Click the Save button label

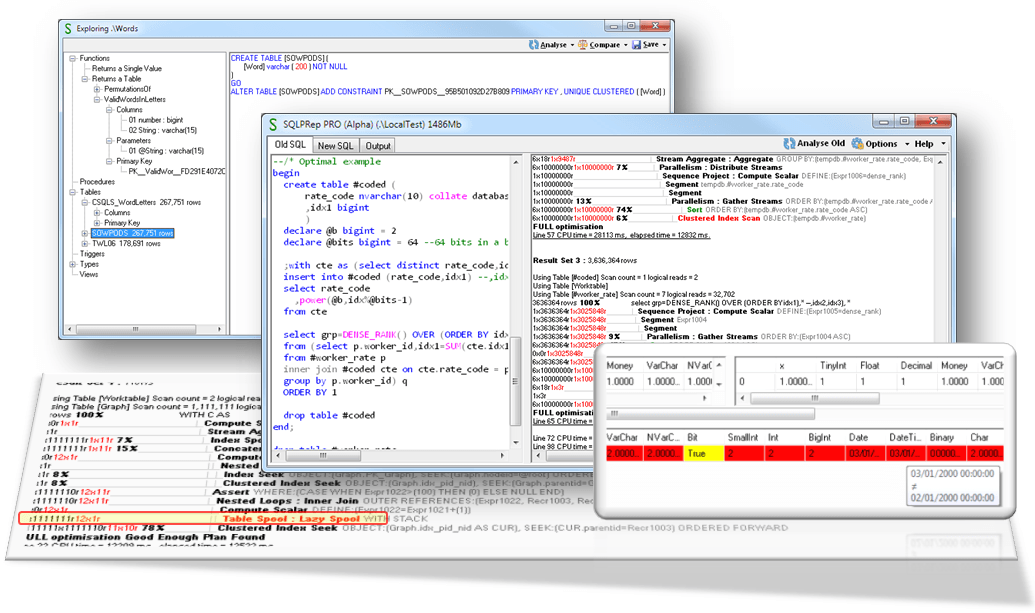coord(650,45)
